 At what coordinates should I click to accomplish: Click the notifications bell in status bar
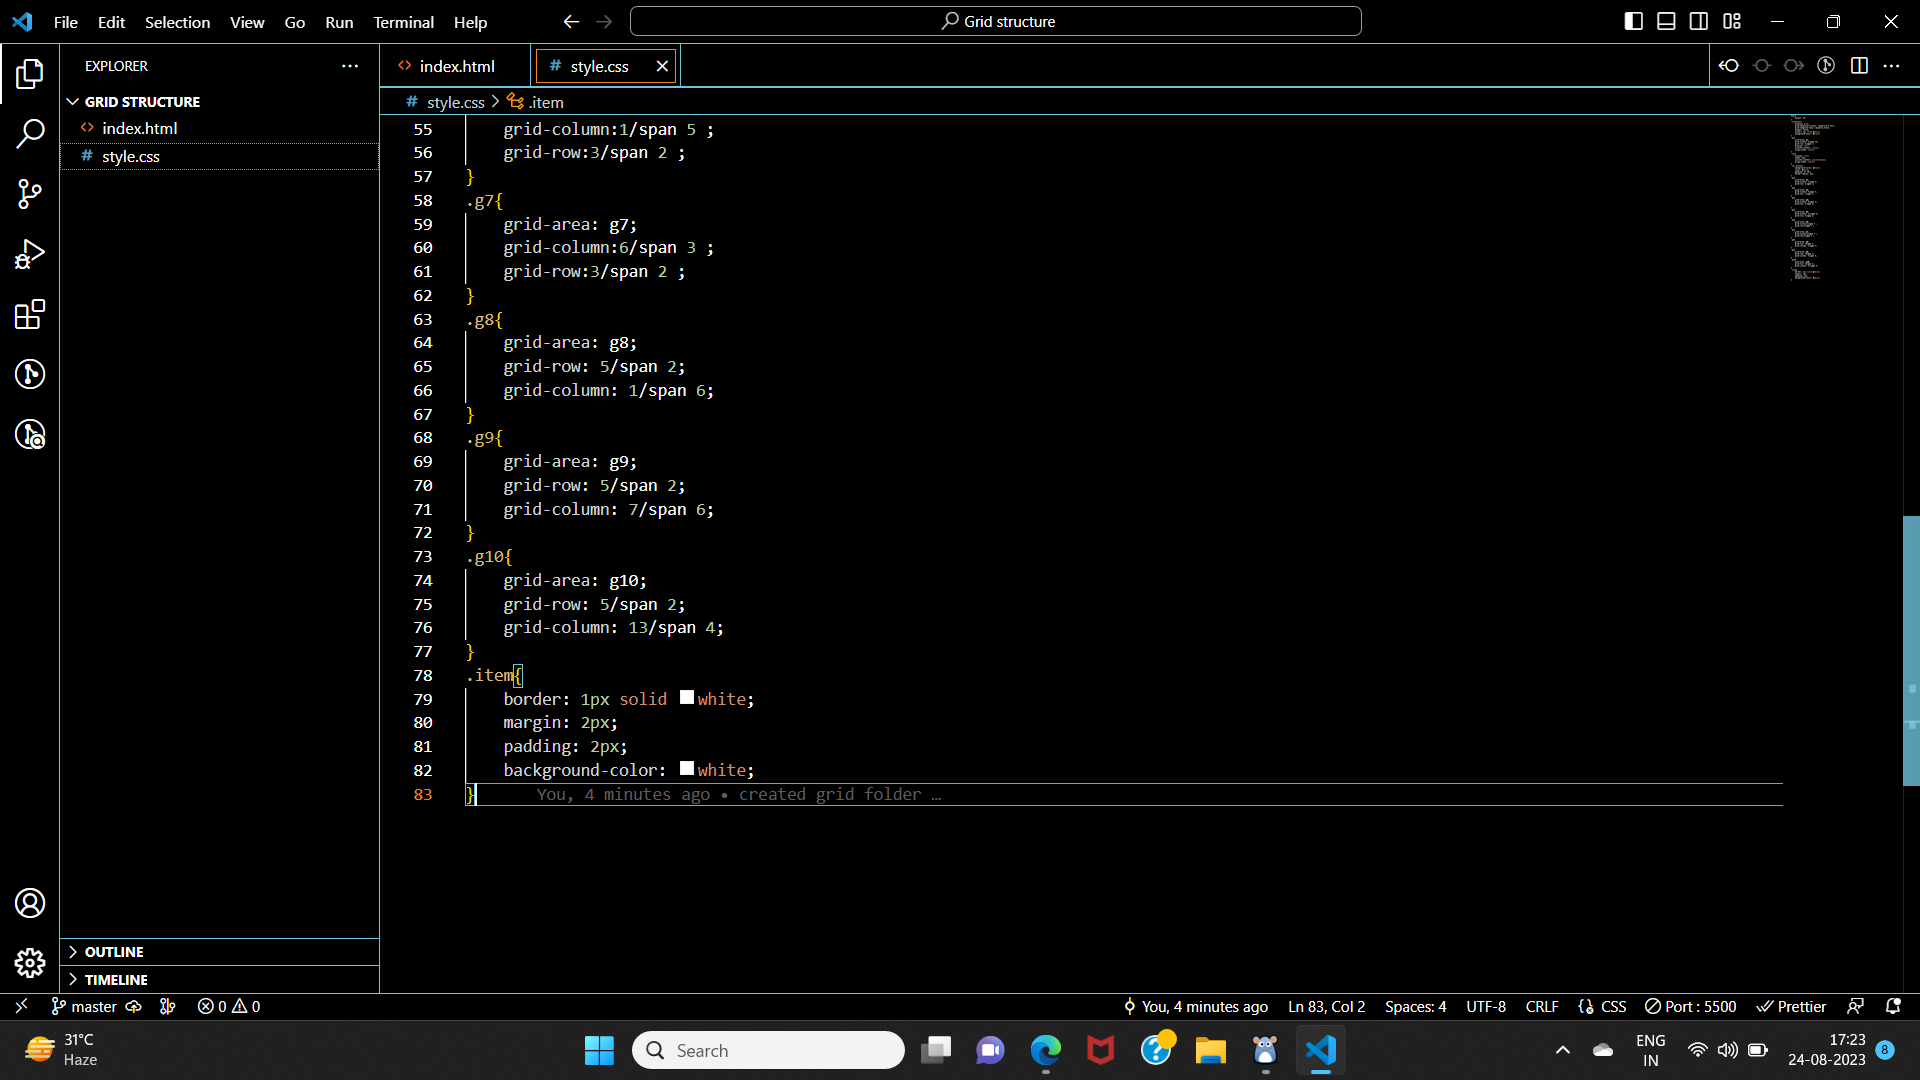1893,1006
